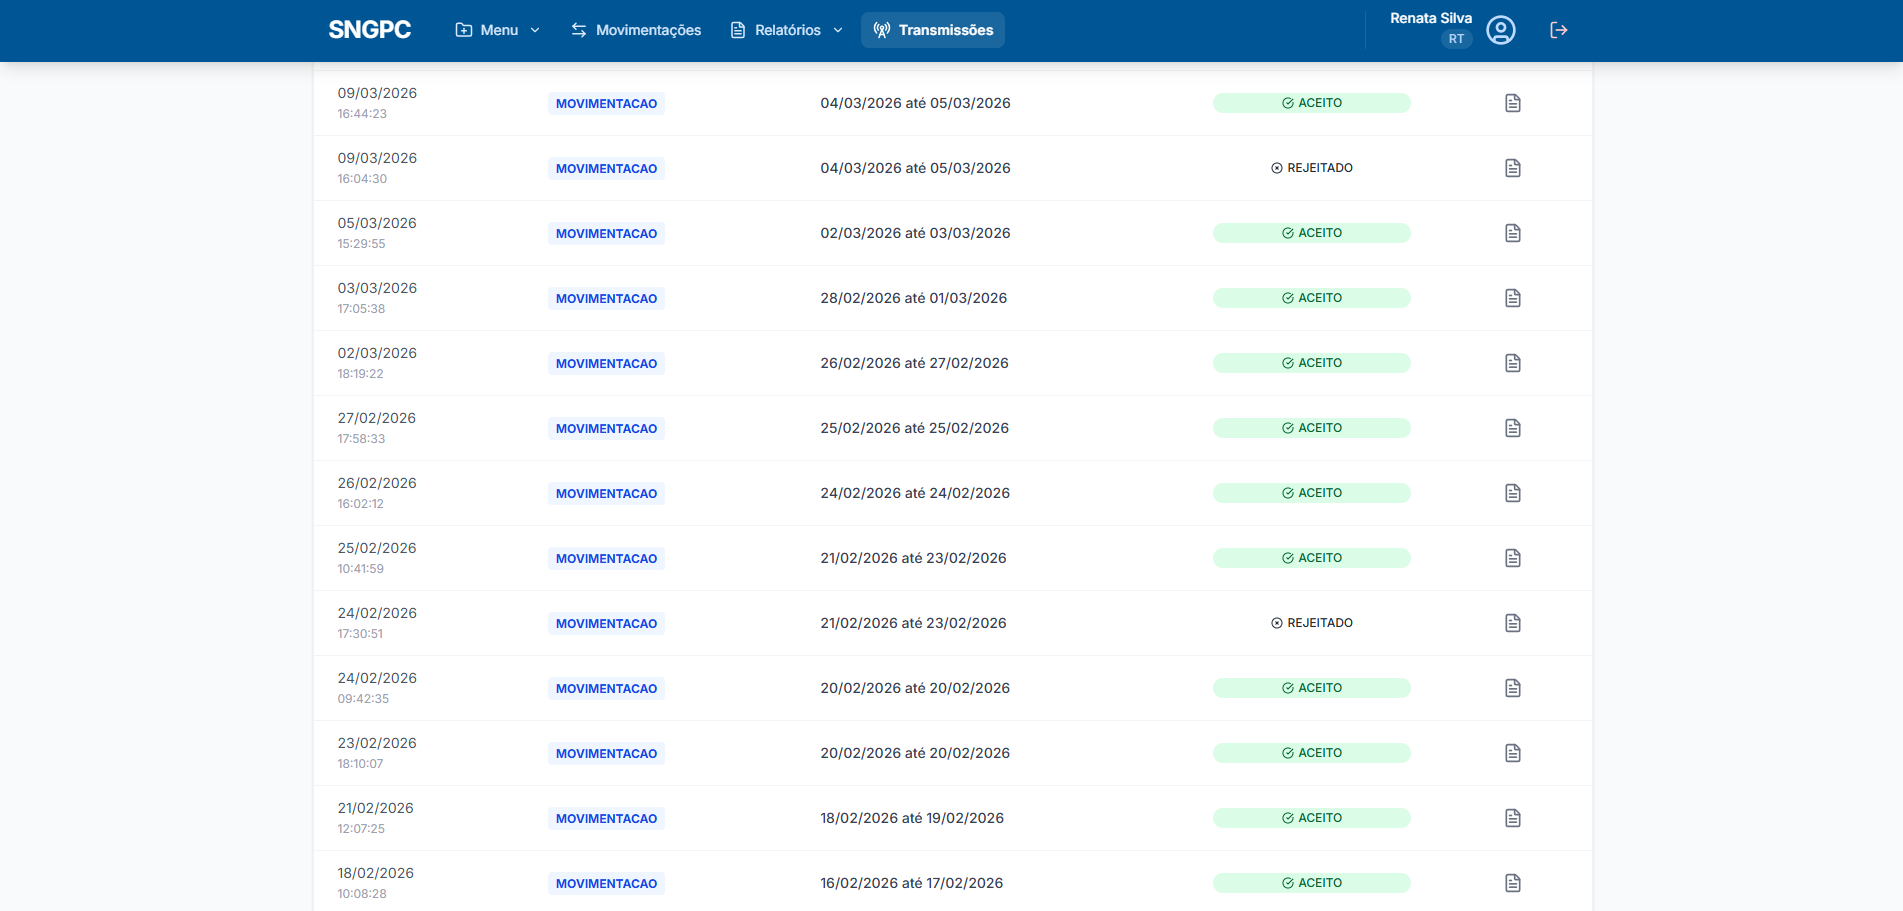Viewport: 1903px width, 911px height.
Task: Expand the Menu dropdown
Action: (497, 30)
